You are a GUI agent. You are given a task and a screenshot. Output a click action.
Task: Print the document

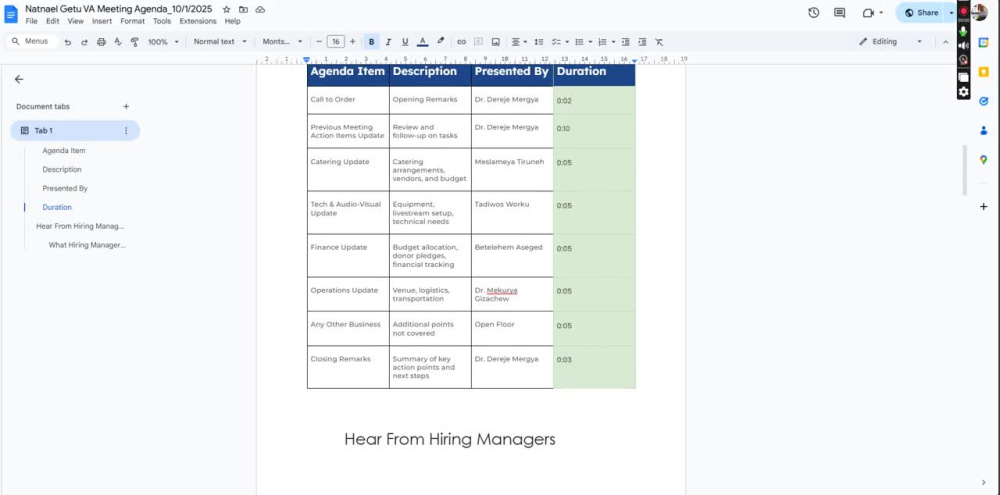click(x=101, y=42)
